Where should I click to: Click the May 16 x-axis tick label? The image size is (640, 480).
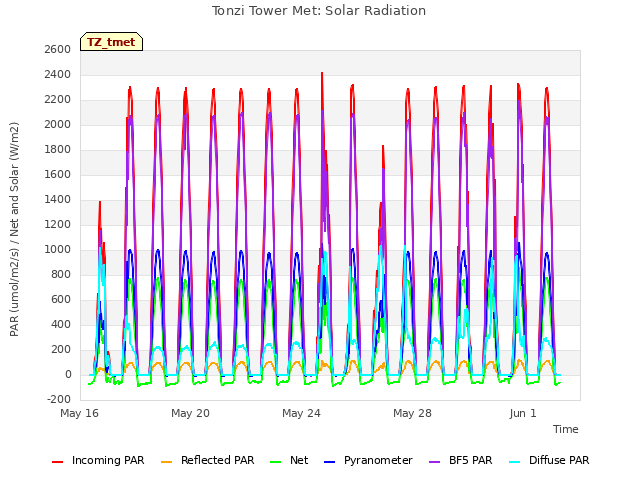(80, 413)
